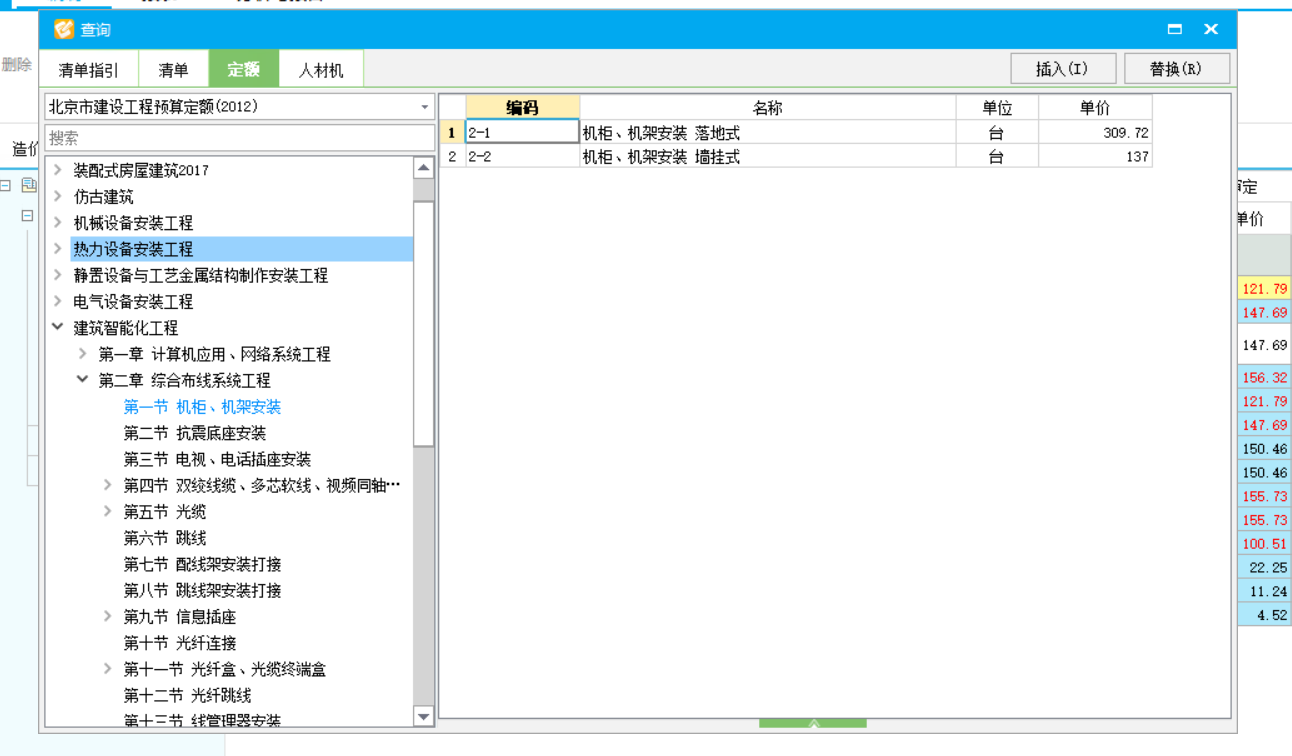
Task: Expand 第十一节 光纤盒、光缆终端盒 arrow
Action: click(107, 668)
